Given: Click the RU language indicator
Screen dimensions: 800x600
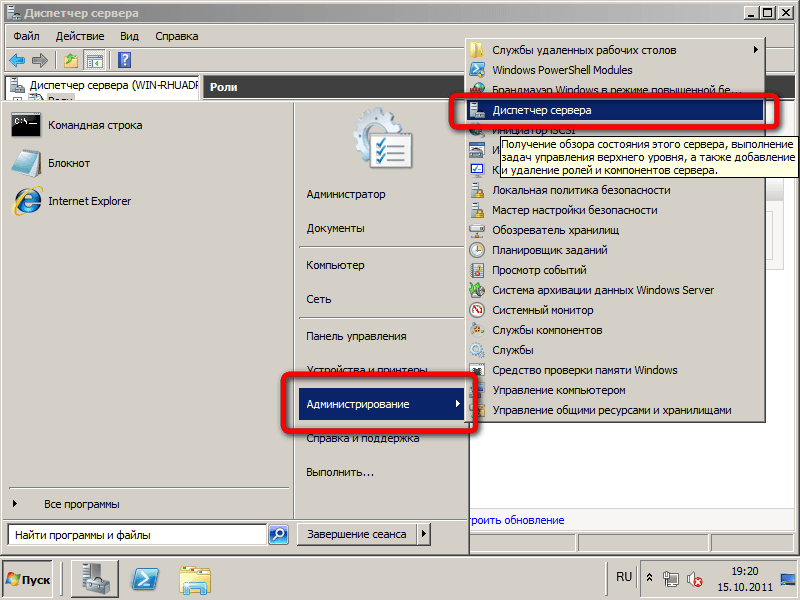Looking at the screenshot, I should [624, 577].
